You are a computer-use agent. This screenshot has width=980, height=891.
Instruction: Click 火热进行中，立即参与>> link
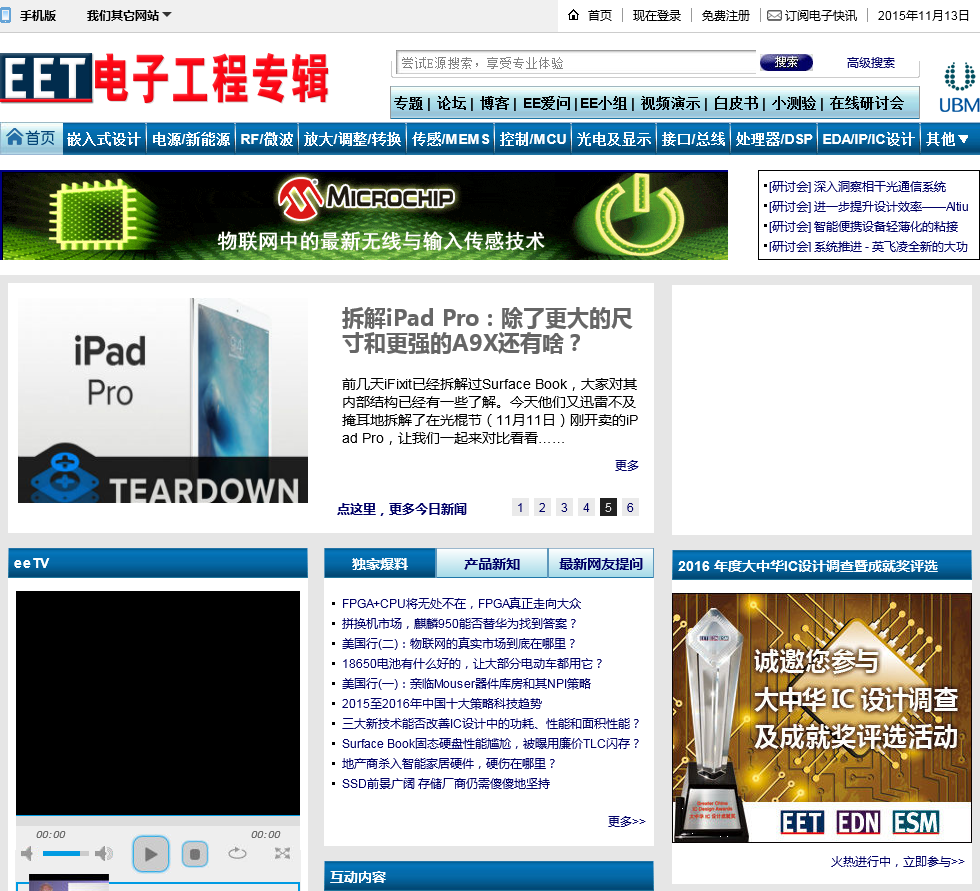click(898, 862)
